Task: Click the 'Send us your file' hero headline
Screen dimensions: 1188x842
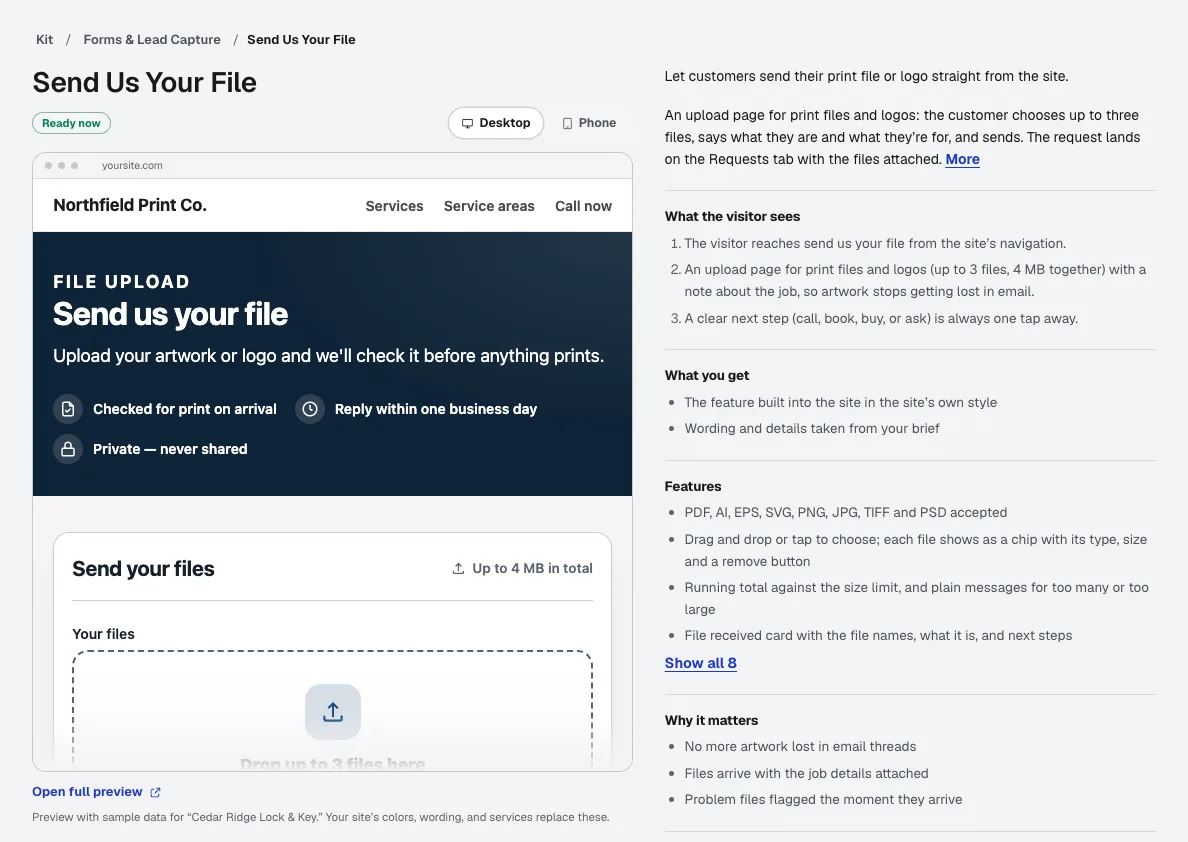Action: click(x=170, y=314)
